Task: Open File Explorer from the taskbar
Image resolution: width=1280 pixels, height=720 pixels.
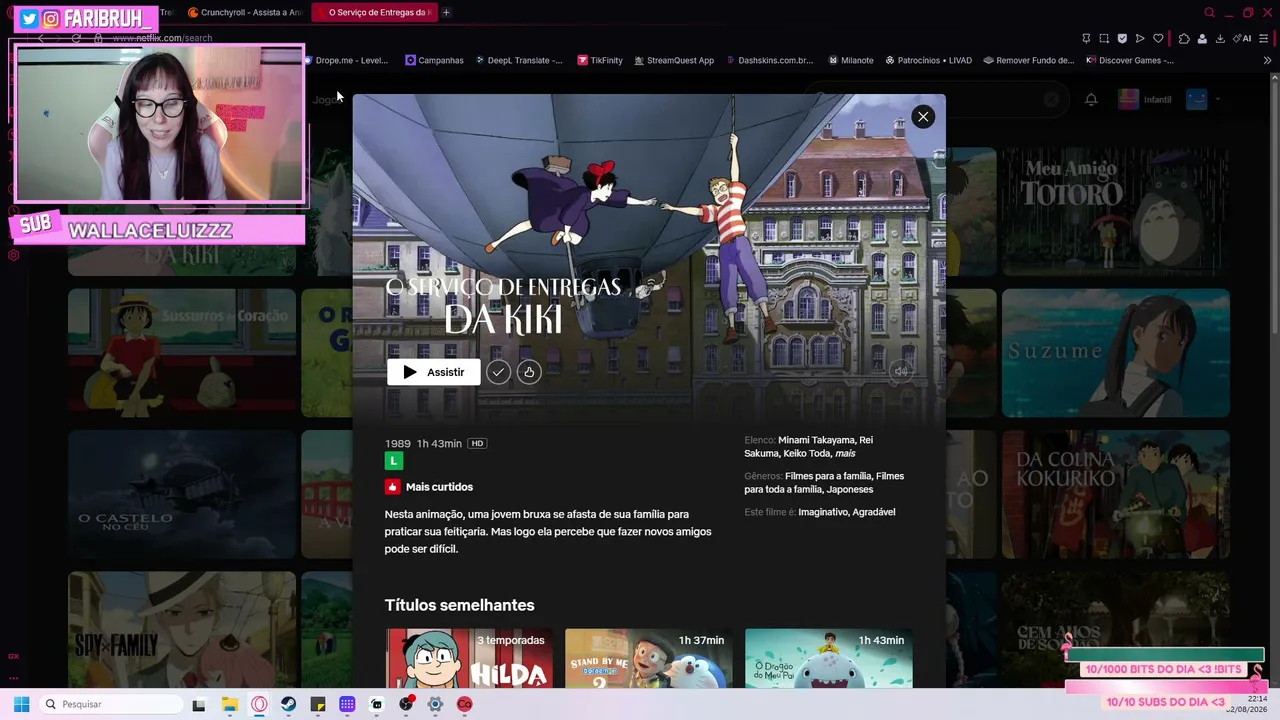Action: [x=230, y=704]
